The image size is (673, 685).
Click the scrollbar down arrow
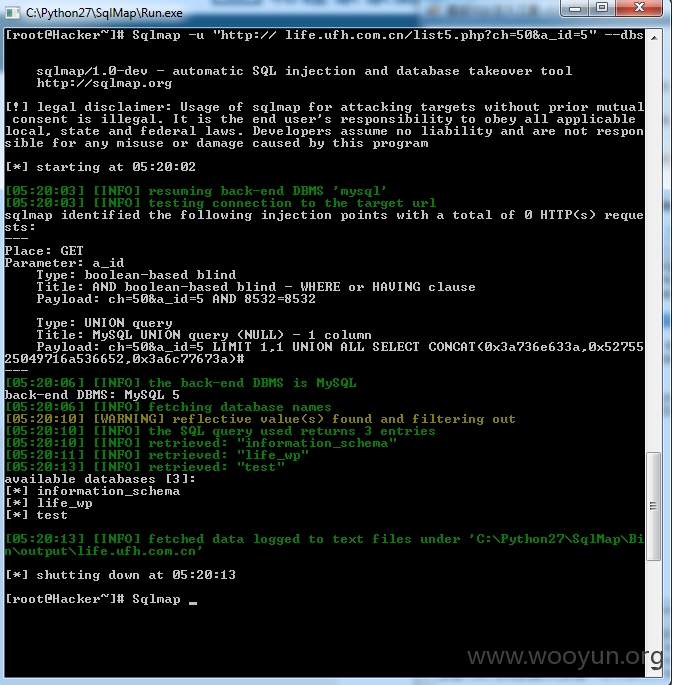tap(654, 669)
